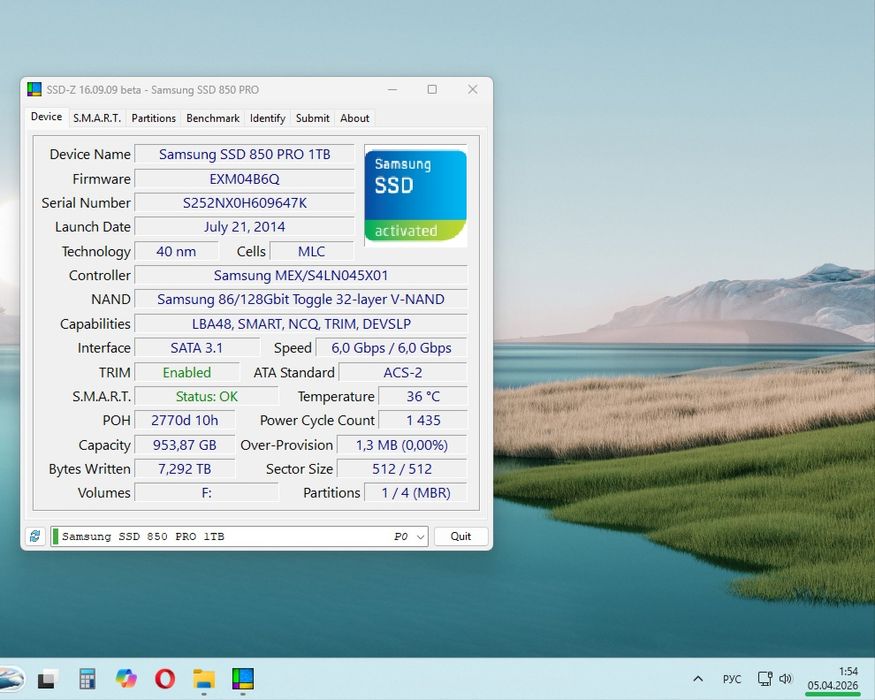This screenshot has width=875, height=700.
Task: Open the Task View taskbar icon
Action: pyautogui.click(x=48, y=679)
